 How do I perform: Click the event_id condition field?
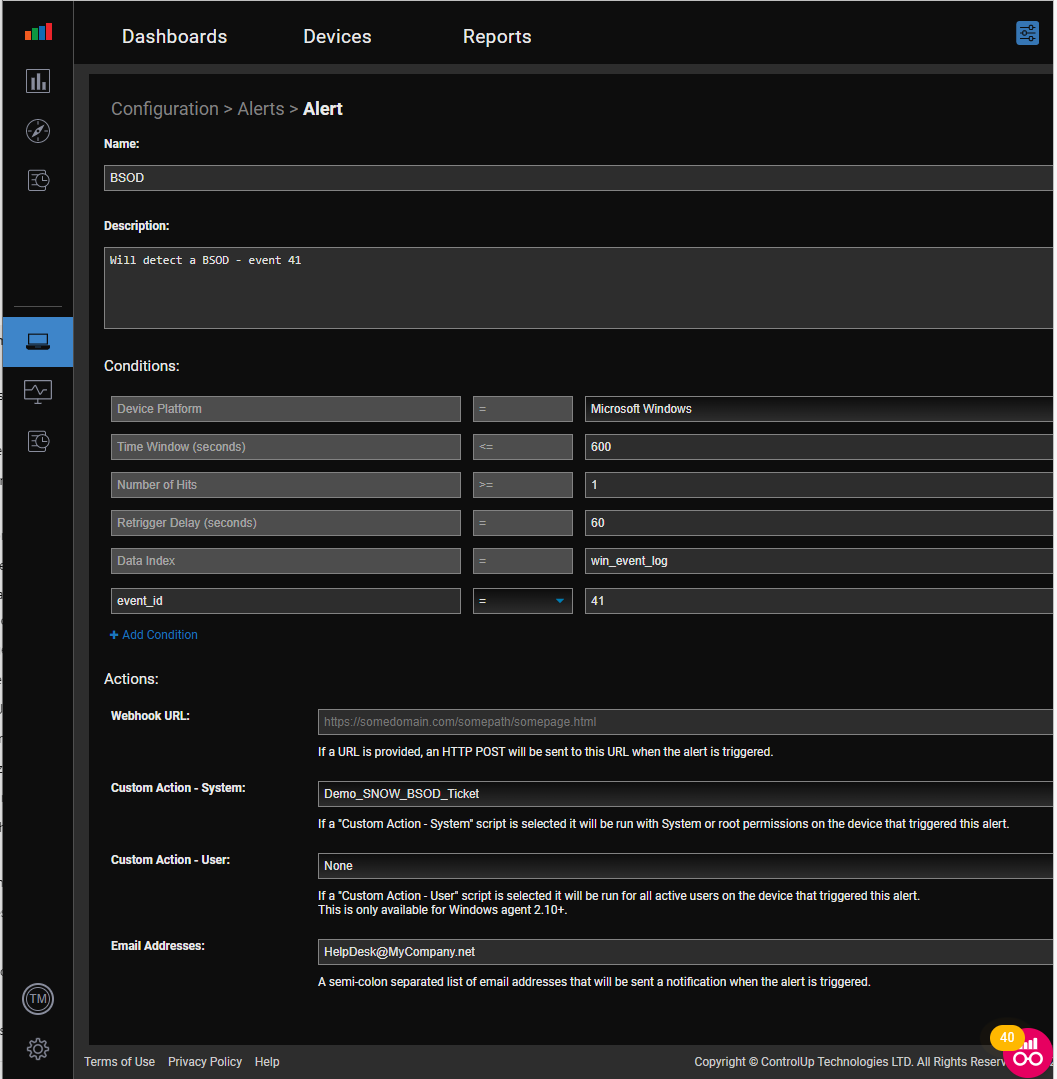coord(286,601)
